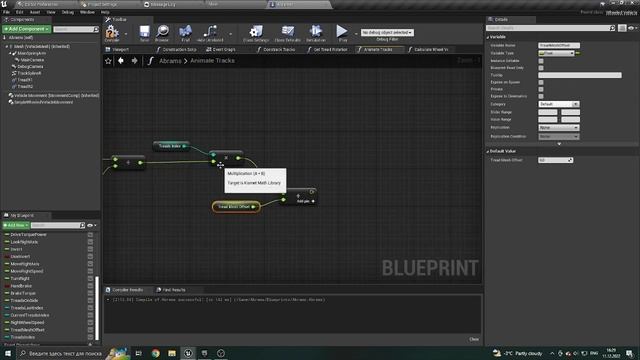Reset Tread Mesh Offset default value
Image resolution: width=640 pixels, height=360 pixels.
click(570, 160)
